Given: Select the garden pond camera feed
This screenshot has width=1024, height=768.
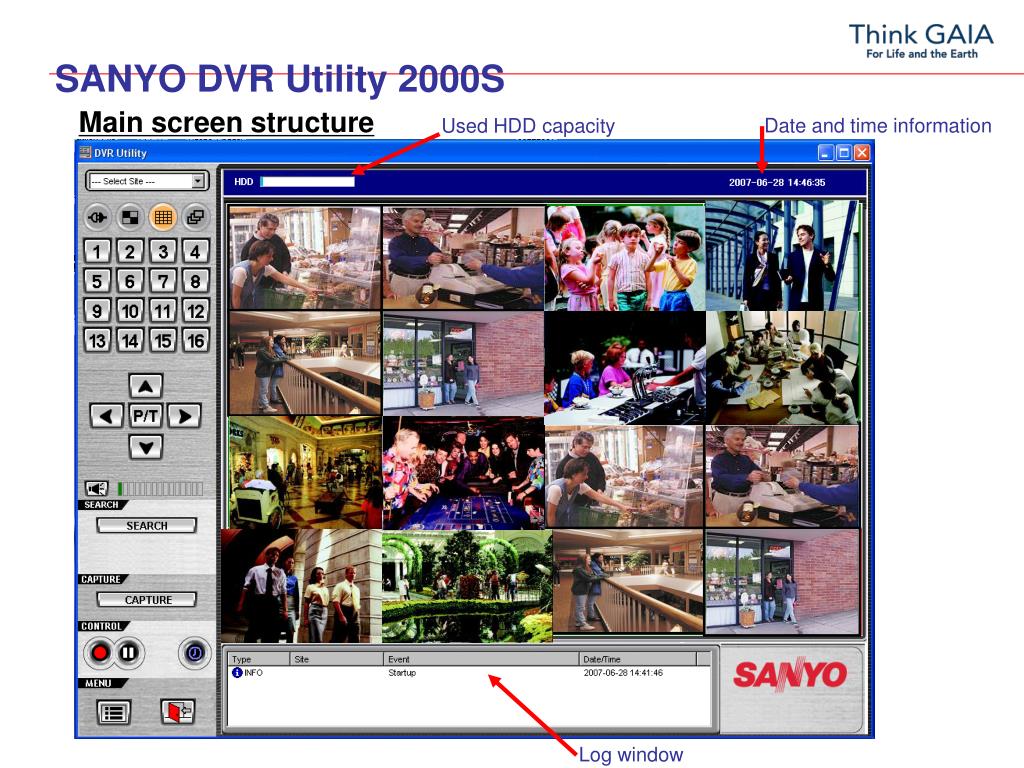Looking at the screenshot, I should point(467,586).
